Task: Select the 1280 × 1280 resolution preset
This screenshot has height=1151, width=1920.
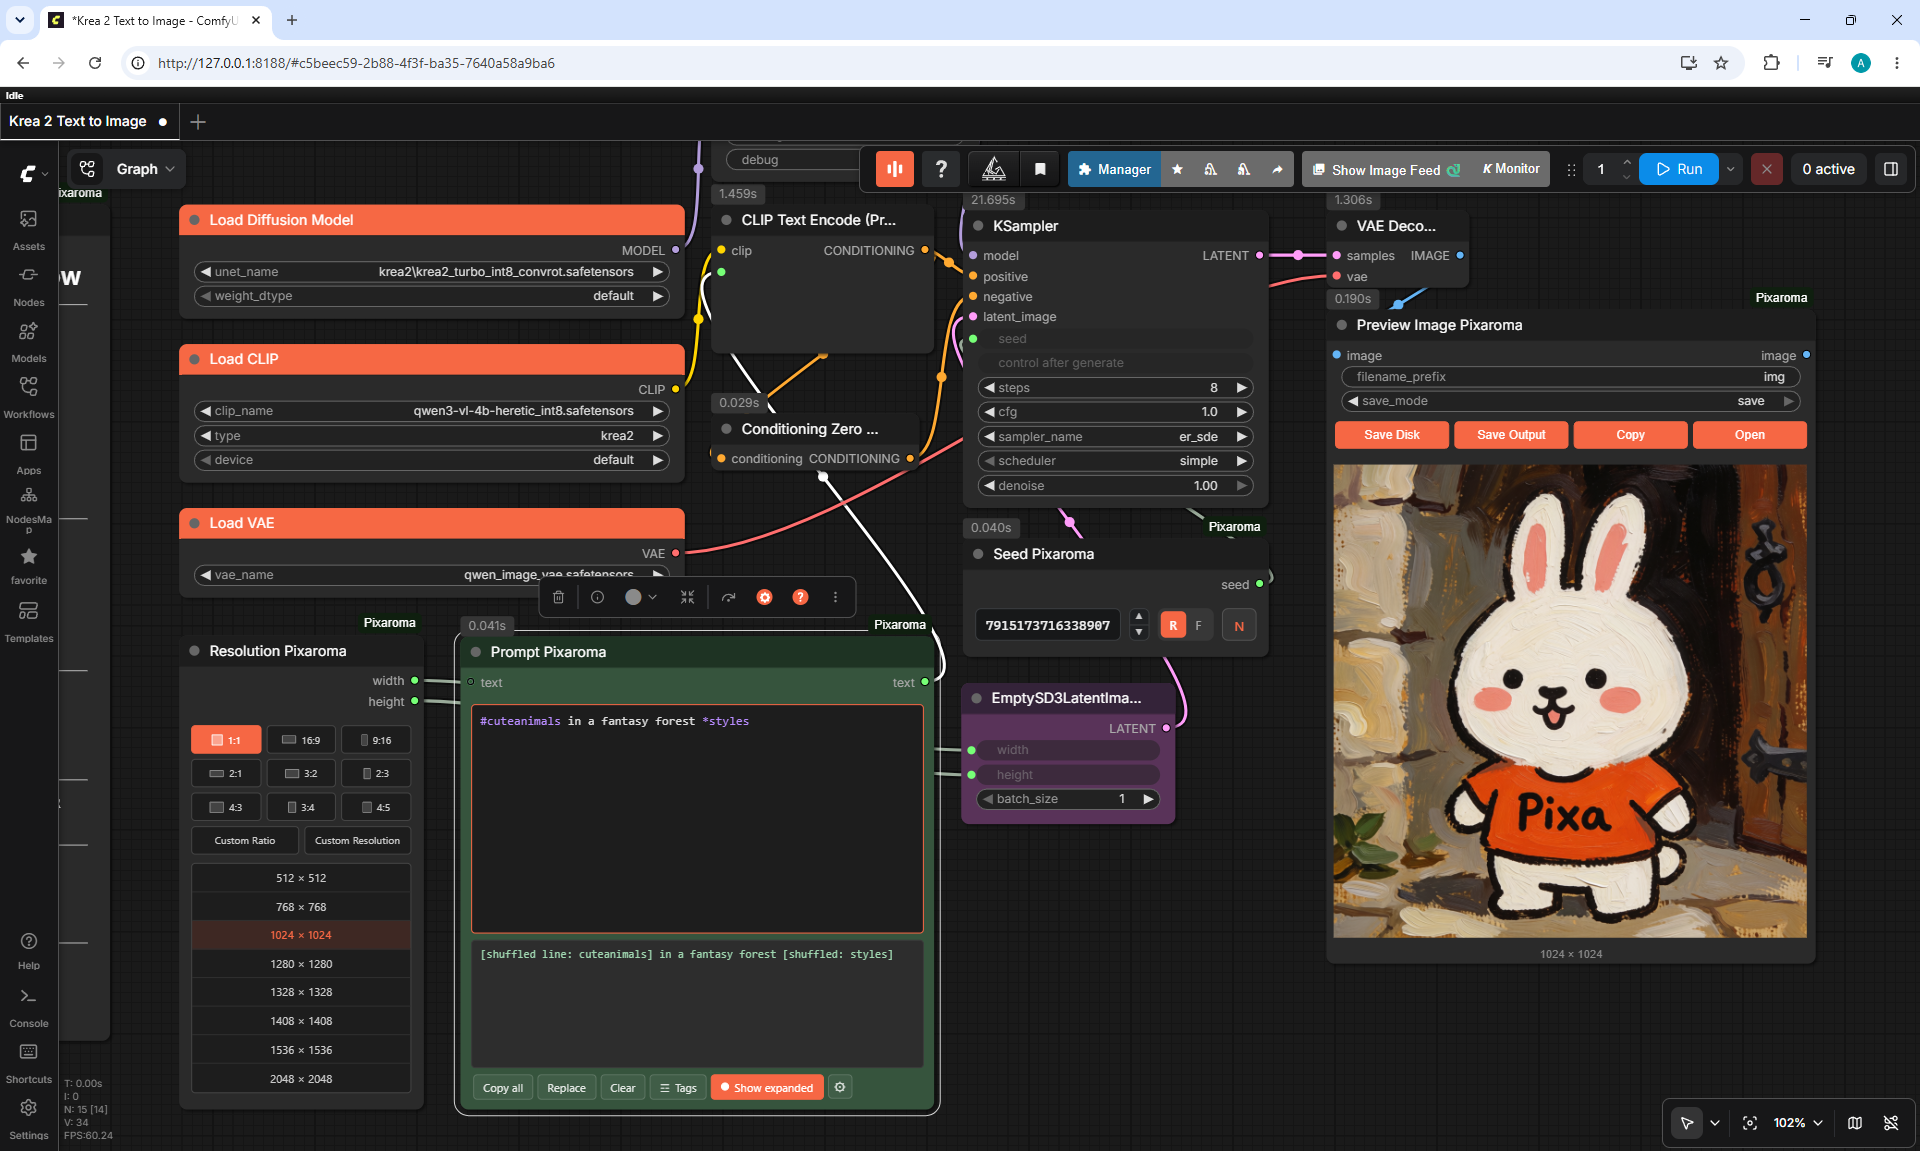Action: (x=301, y=964)
